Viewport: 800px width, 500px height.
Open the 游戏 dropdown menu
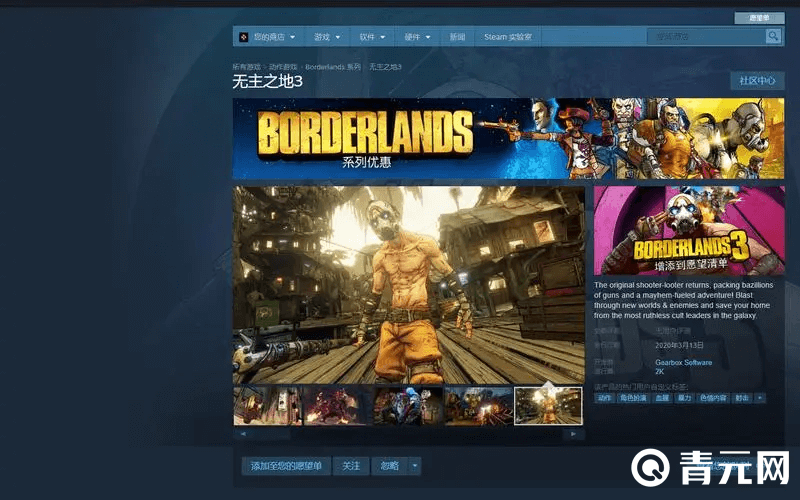pyautogui.click(x=327, y=37)
